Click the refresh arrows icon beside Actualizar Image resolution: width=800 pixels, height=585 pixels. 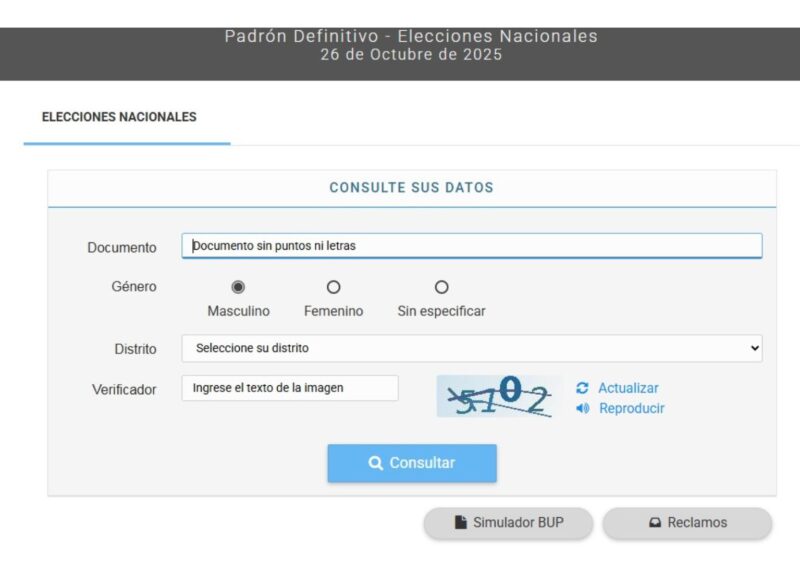coord(582,388)
